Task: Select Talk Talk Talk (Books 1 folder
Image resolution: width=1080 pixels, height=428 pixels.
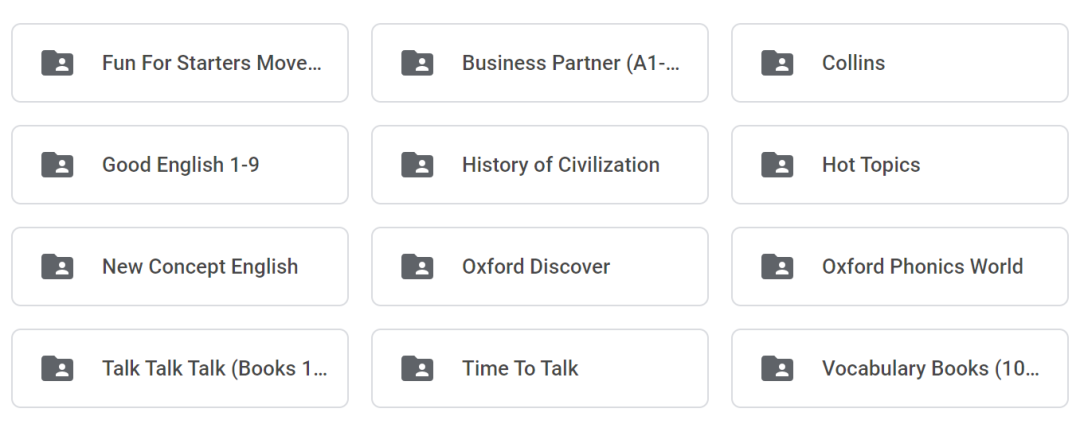Action: click(x=180, y=368)
